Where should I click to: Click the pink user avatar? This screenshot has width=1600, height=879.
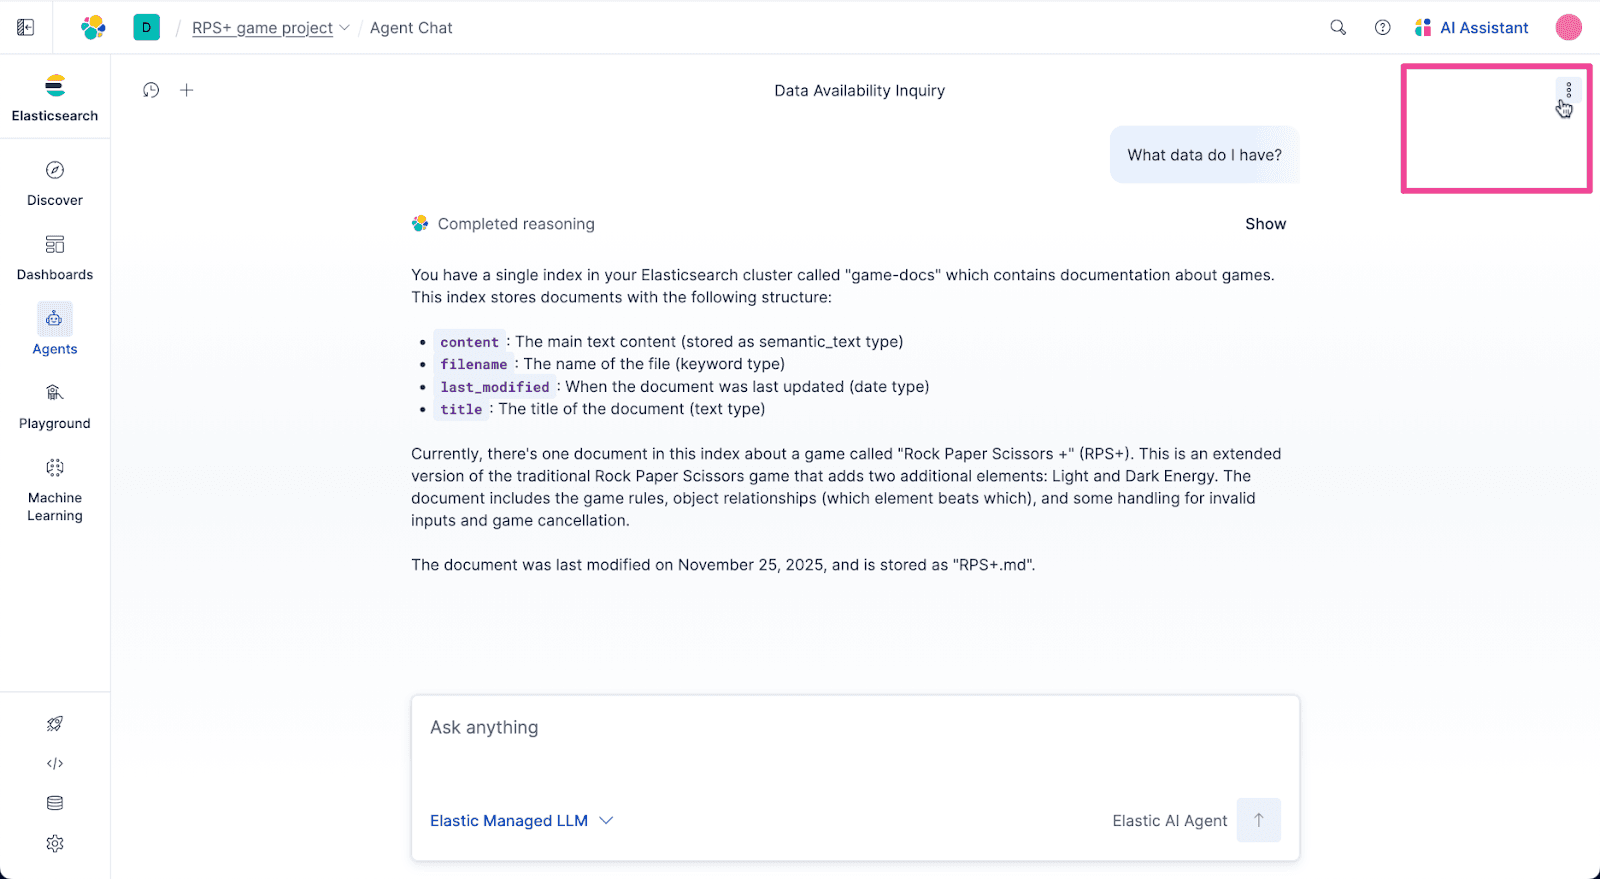(x=1568, y=28)
